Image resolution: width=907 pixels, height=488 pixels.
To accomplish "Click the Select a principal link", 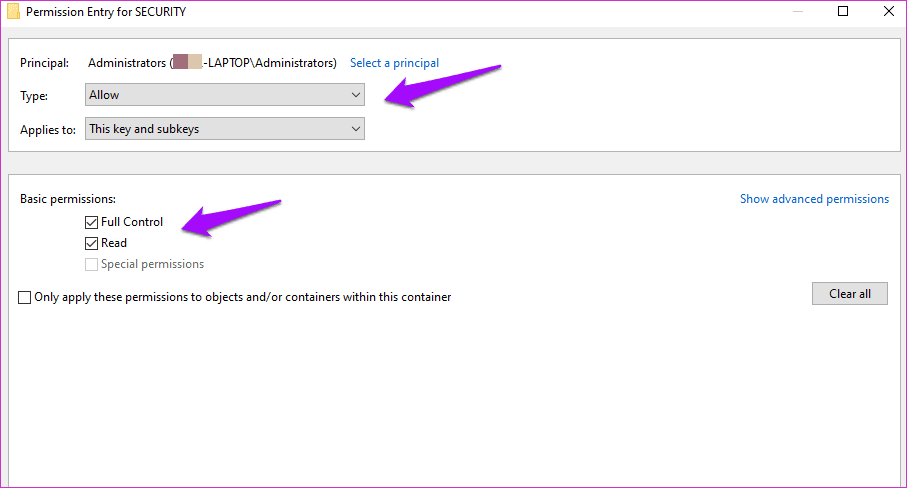I will pos(394,63).
